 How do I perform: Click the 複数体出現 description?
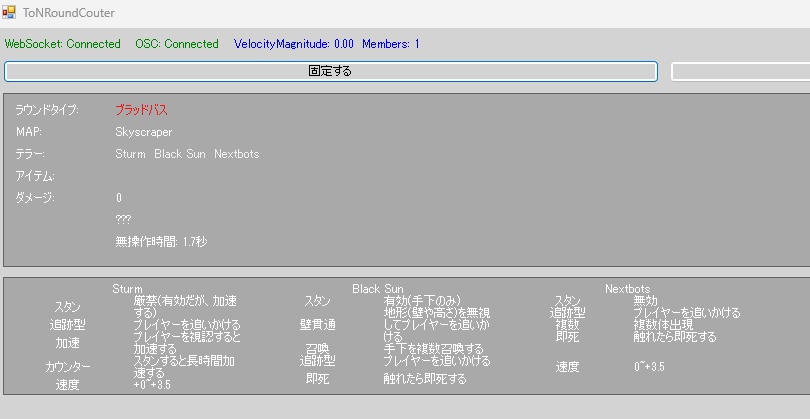663,325
